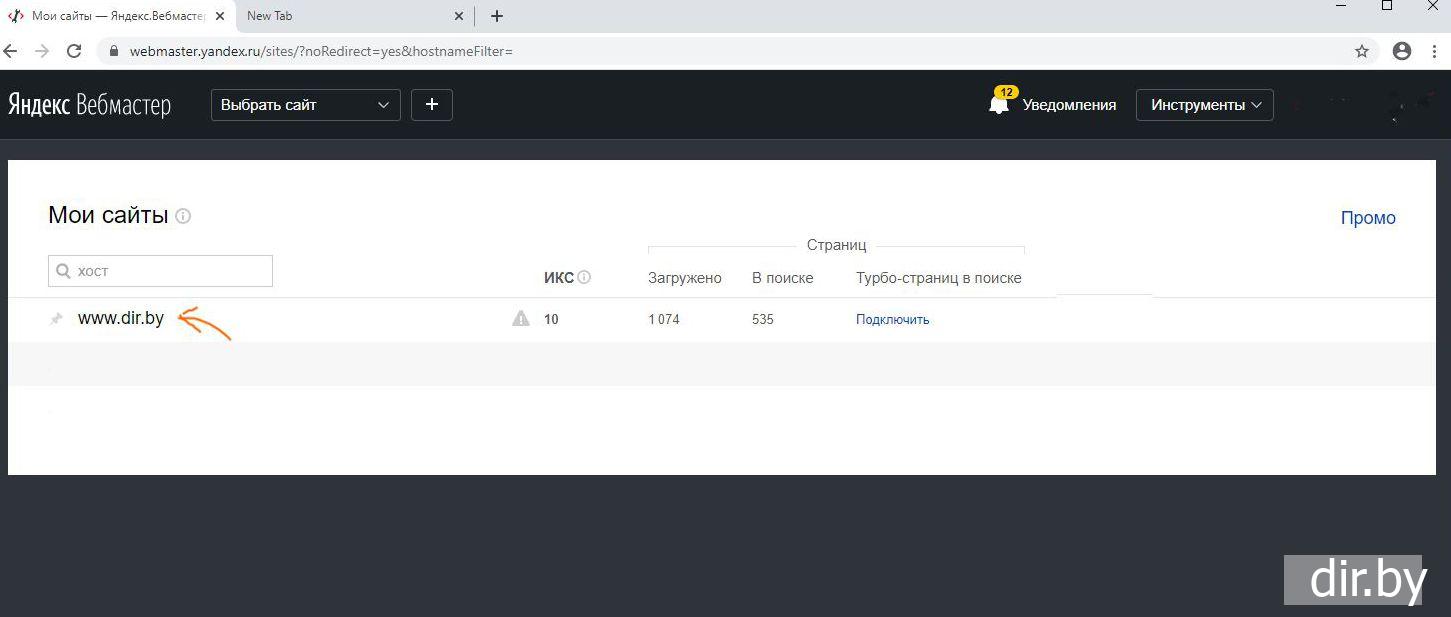Open the Промо link
The width and height of the screenshot is (1451, 617).
(x=1368, y=218)
